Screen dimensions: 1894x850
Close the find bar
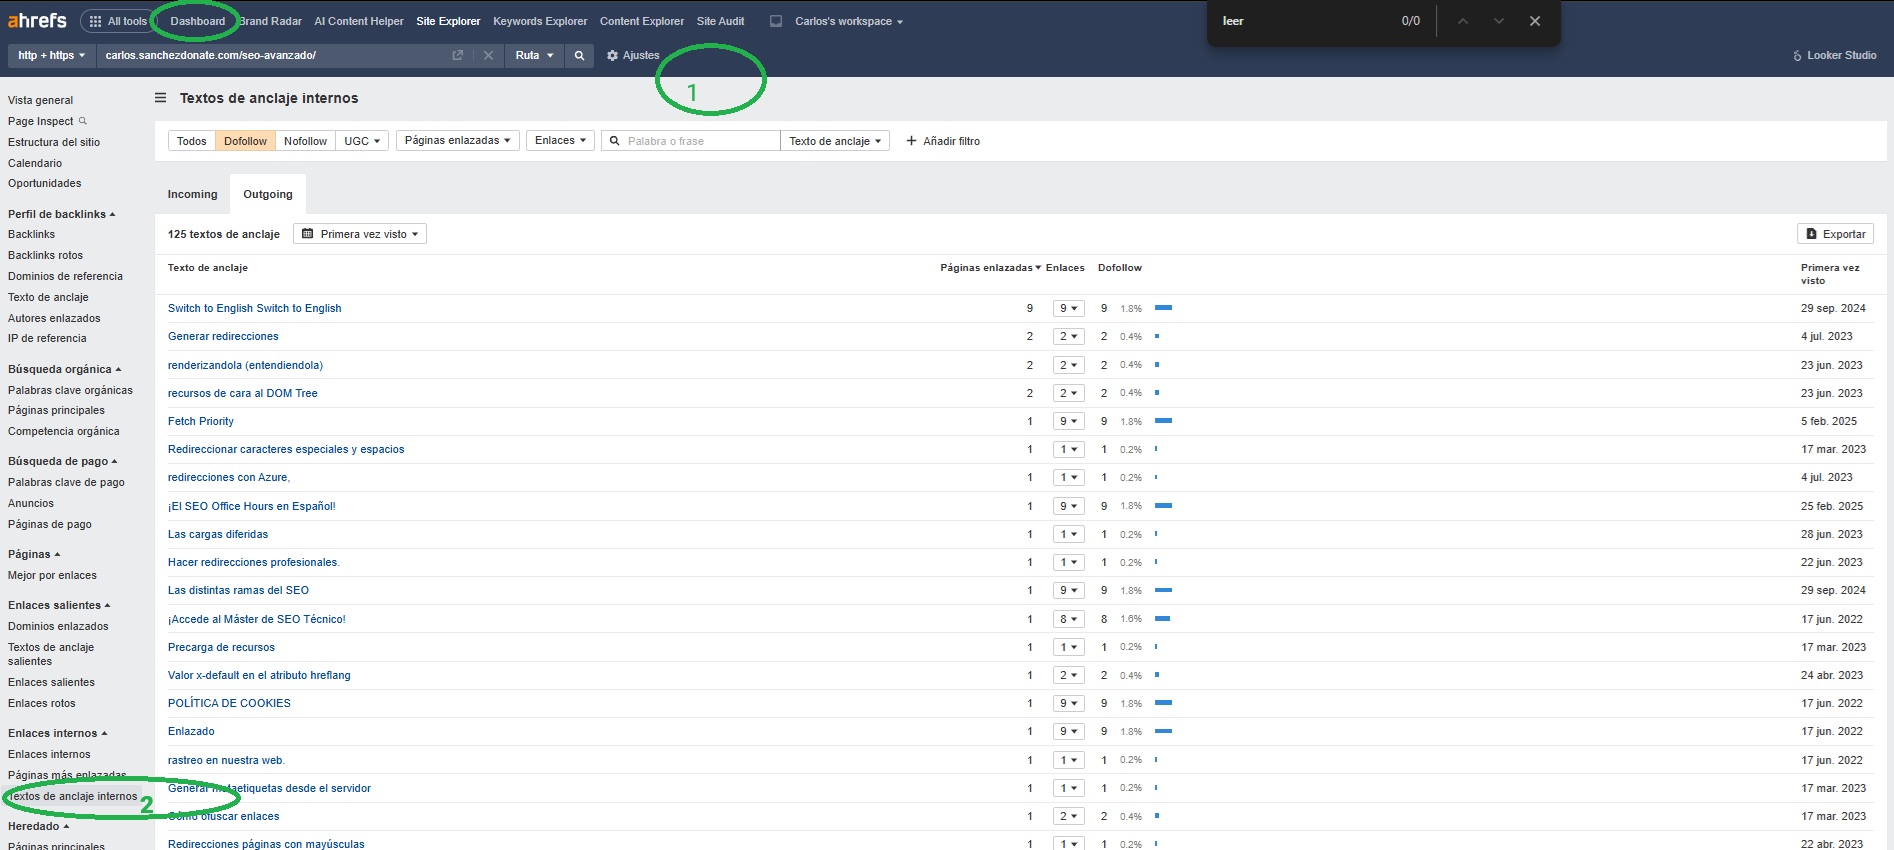1535,21
